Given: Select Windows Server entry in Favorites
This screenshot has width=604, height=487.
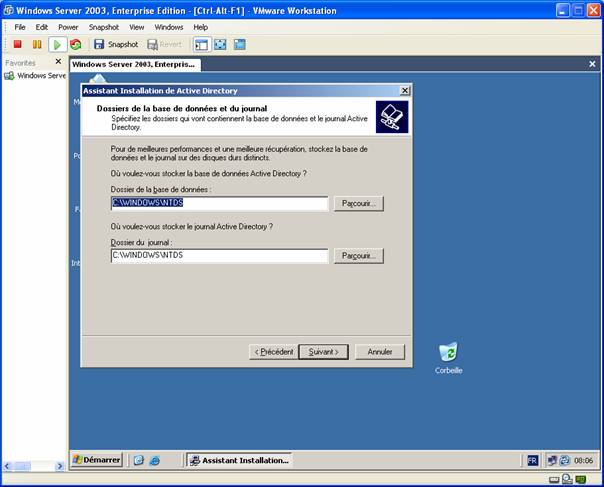Looking at the screenshot, I should click(35, 76).
